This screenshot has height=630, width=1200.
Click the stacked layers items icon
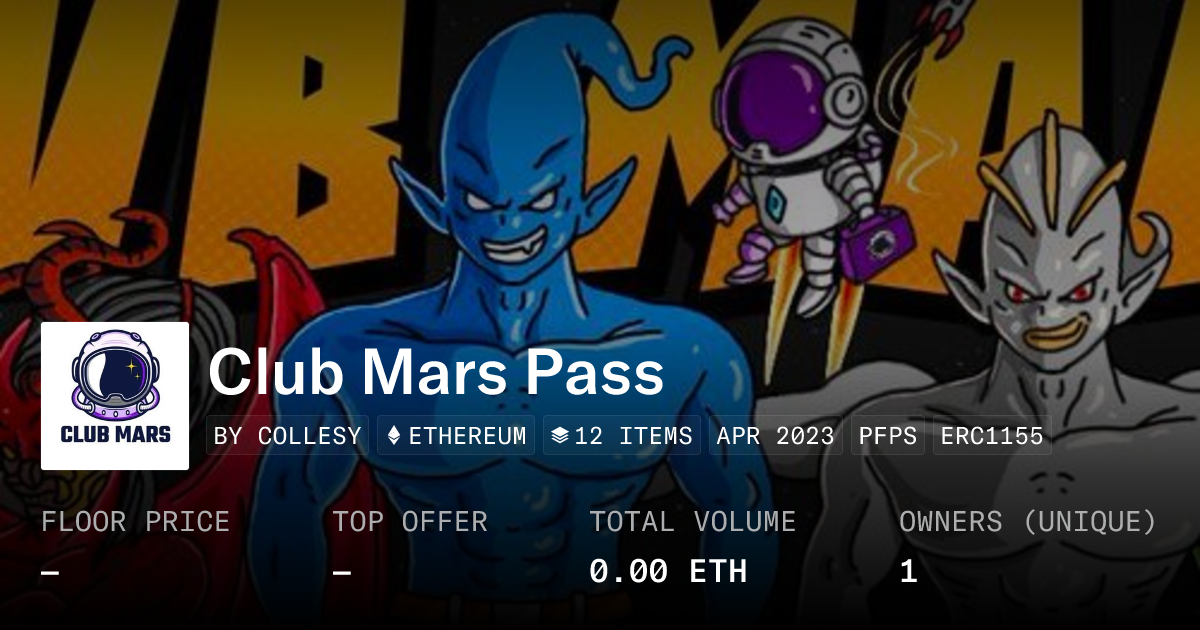tap(560, 436)
